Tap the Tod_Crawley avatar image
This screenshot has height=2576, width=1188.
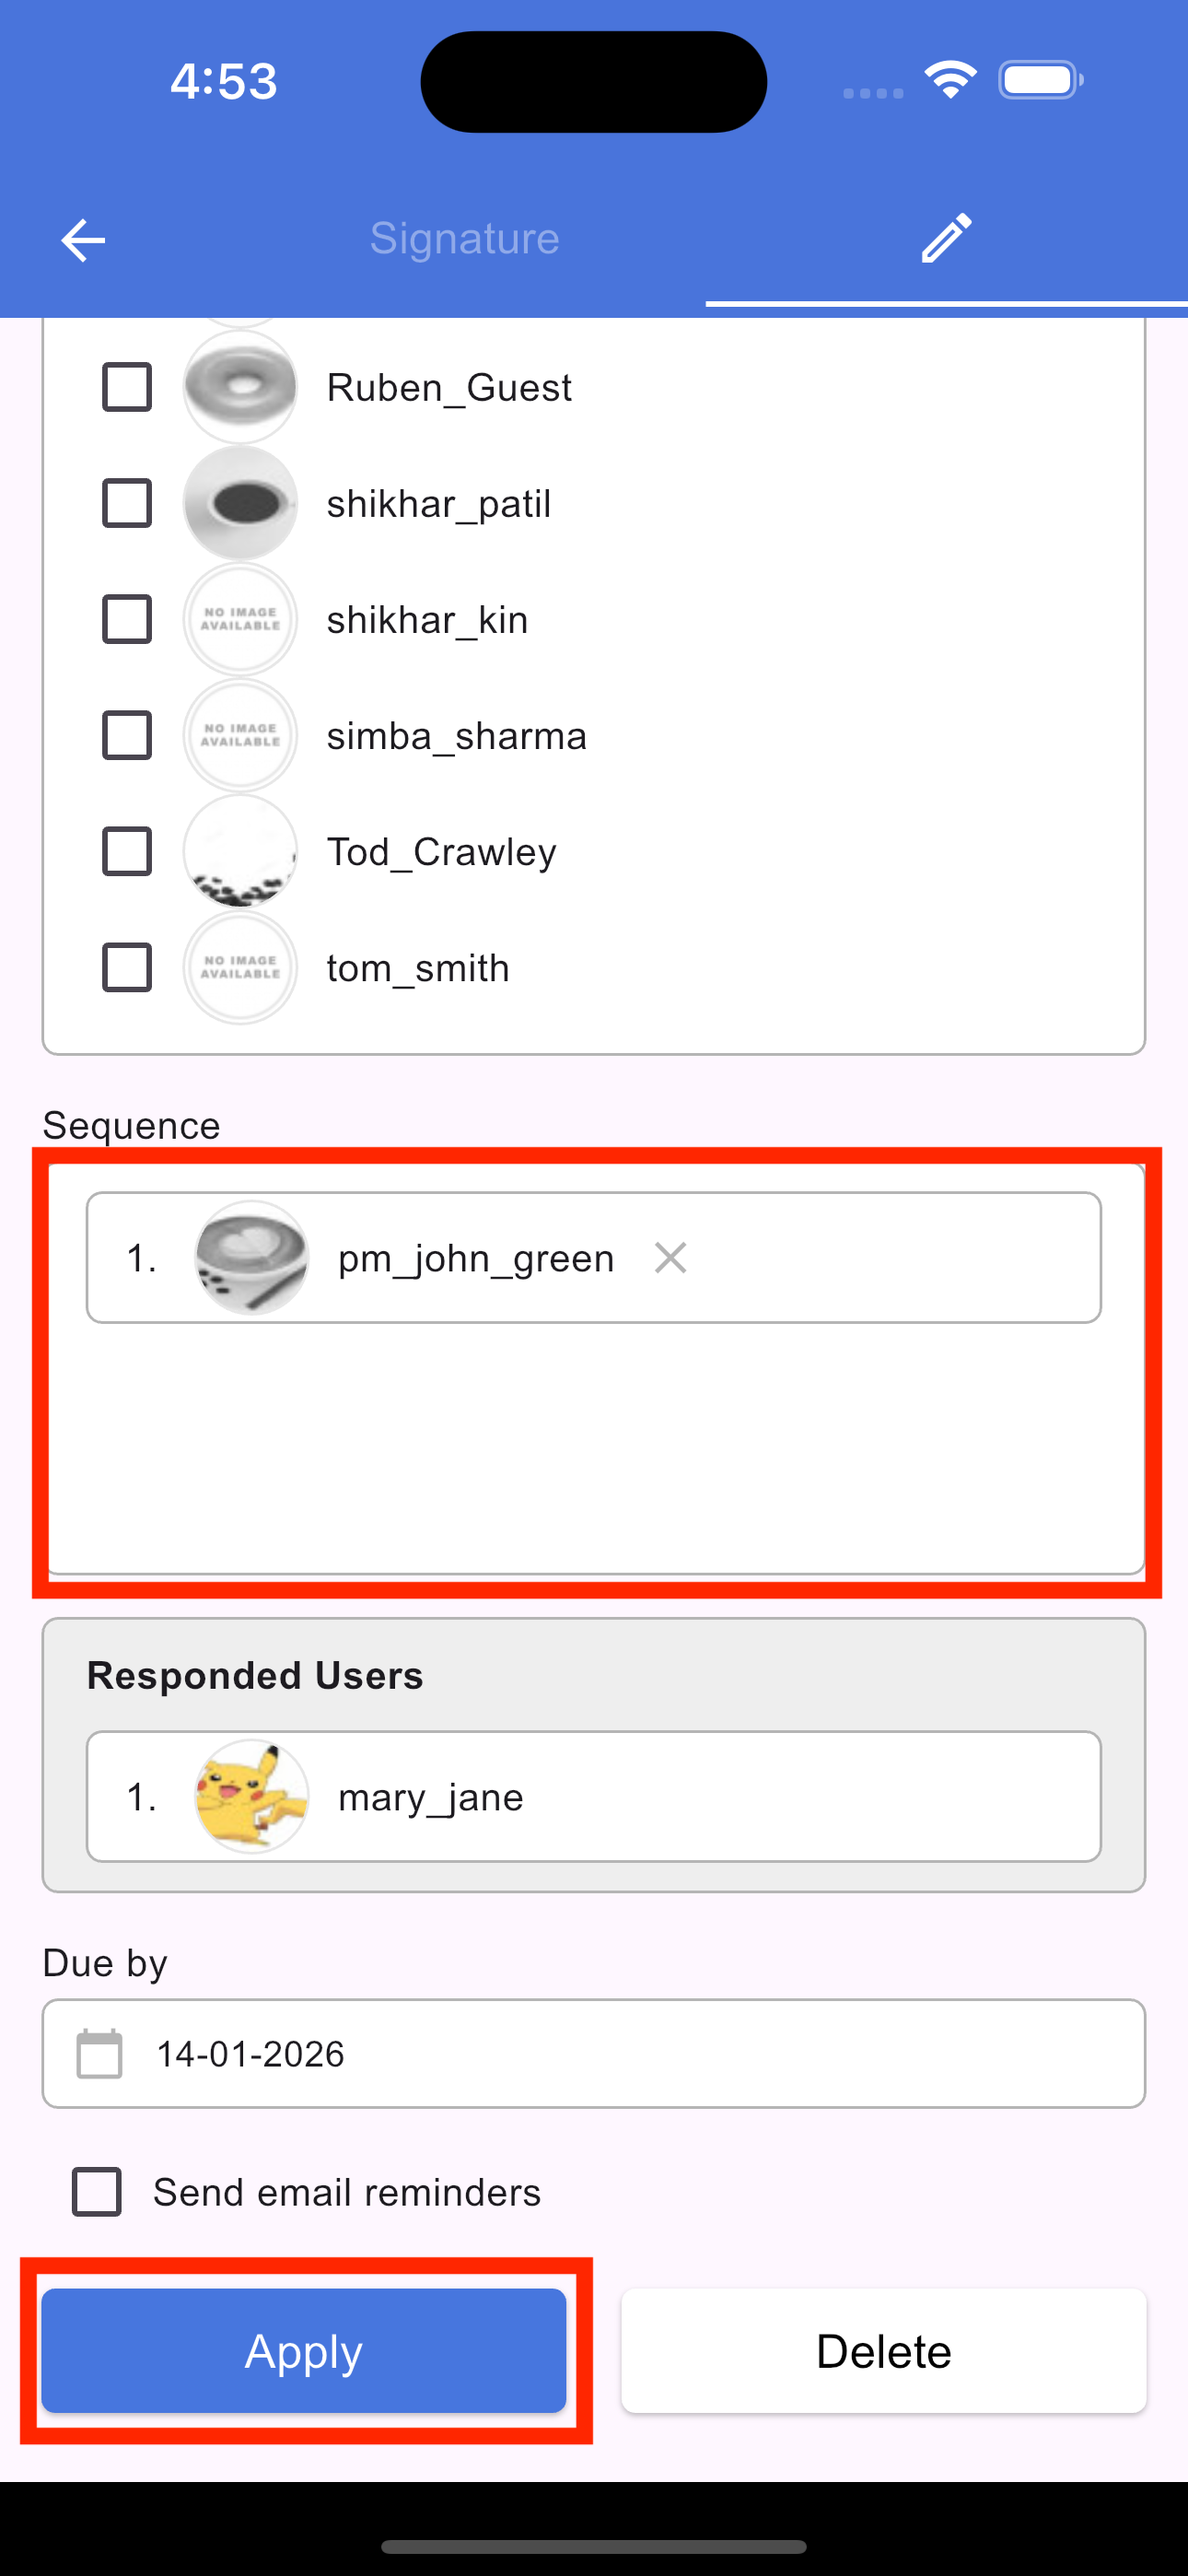[240, 852]
